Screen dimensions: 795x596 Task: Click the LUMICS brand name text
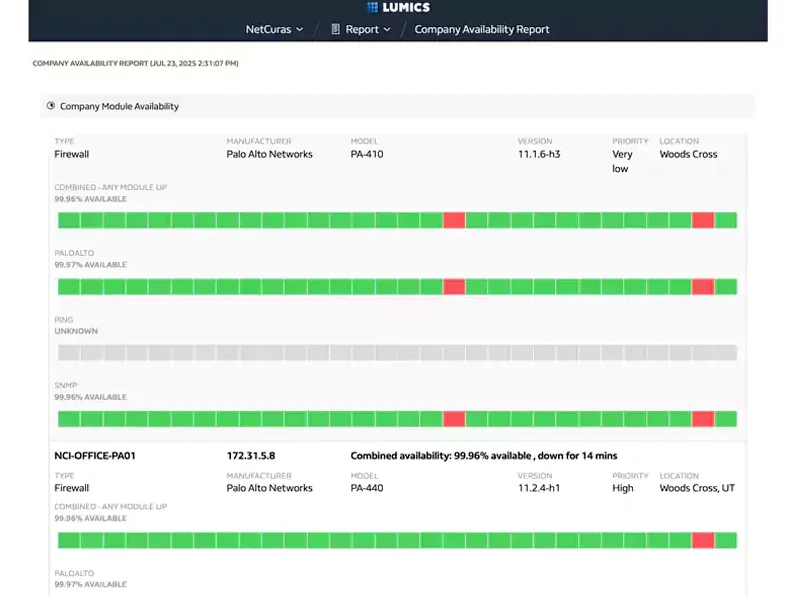pyautogui.click(x=406, y=7)
